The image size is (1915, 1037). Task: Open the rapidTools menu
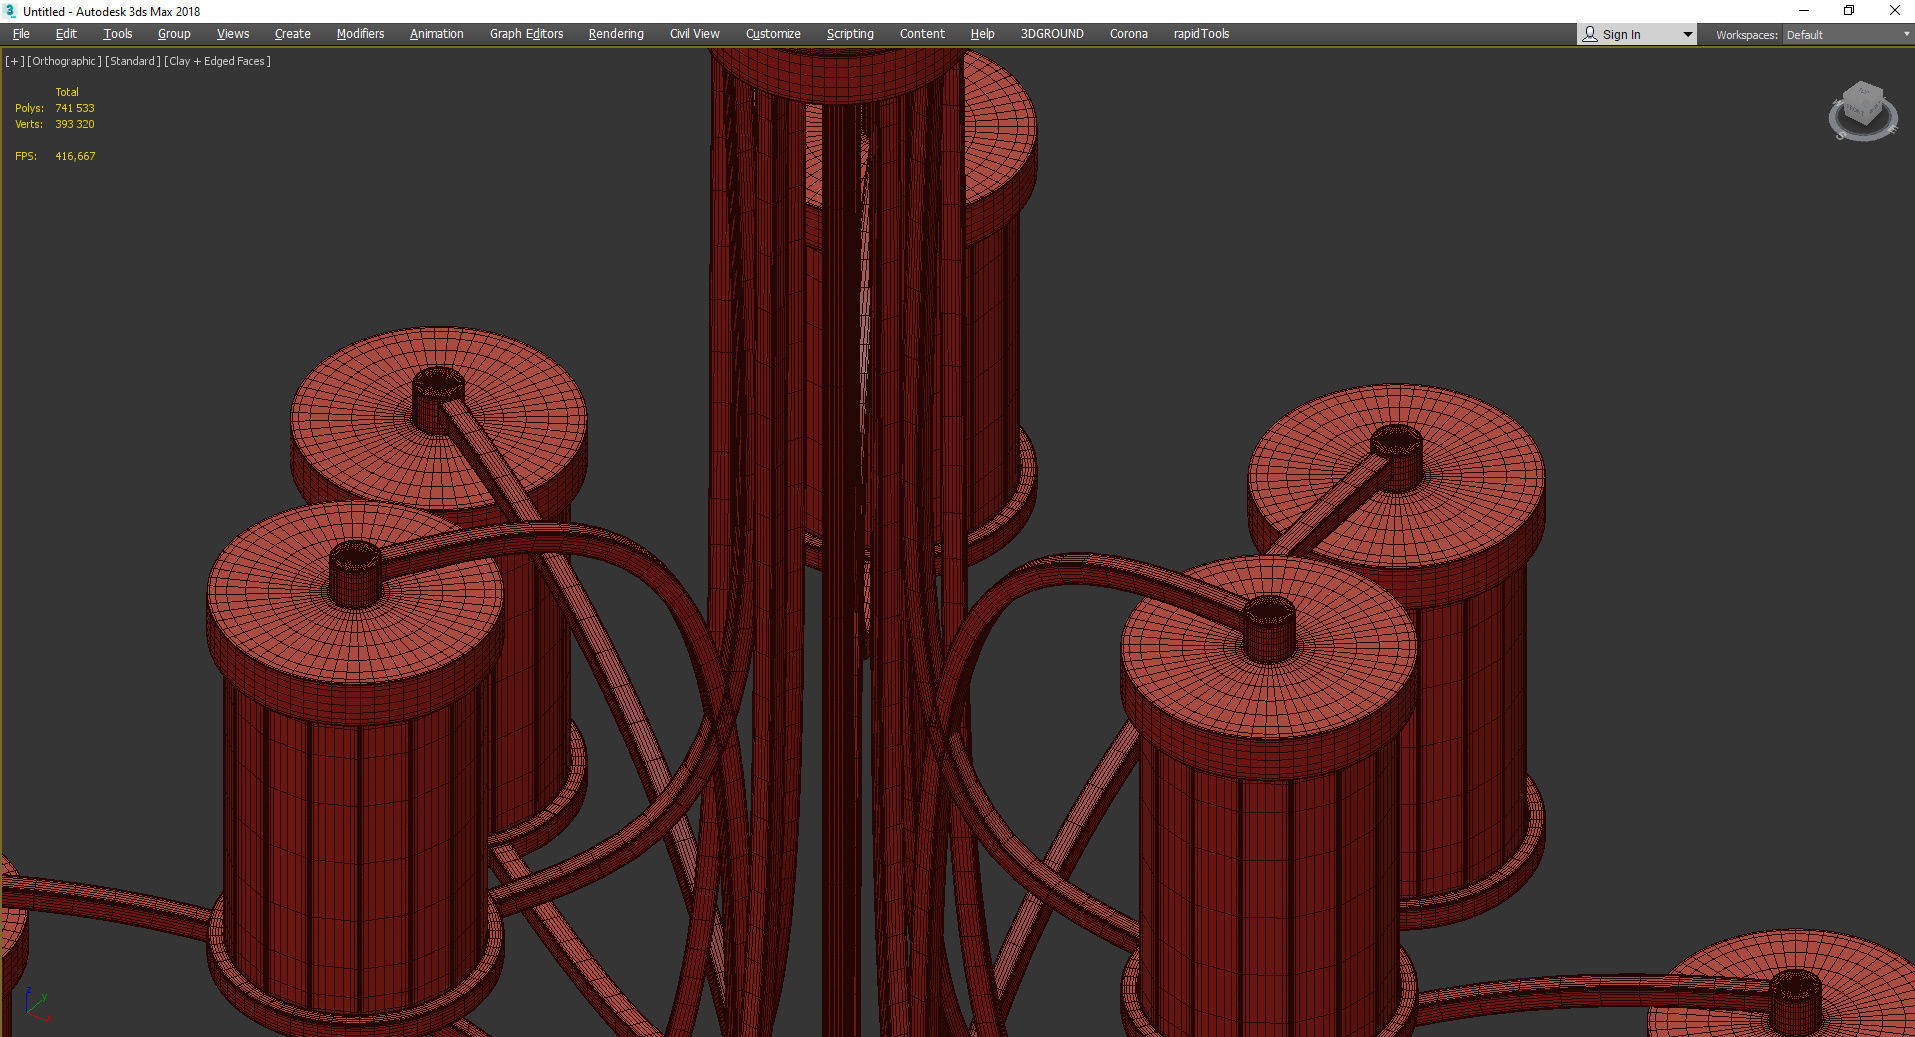click(1201, 34)
